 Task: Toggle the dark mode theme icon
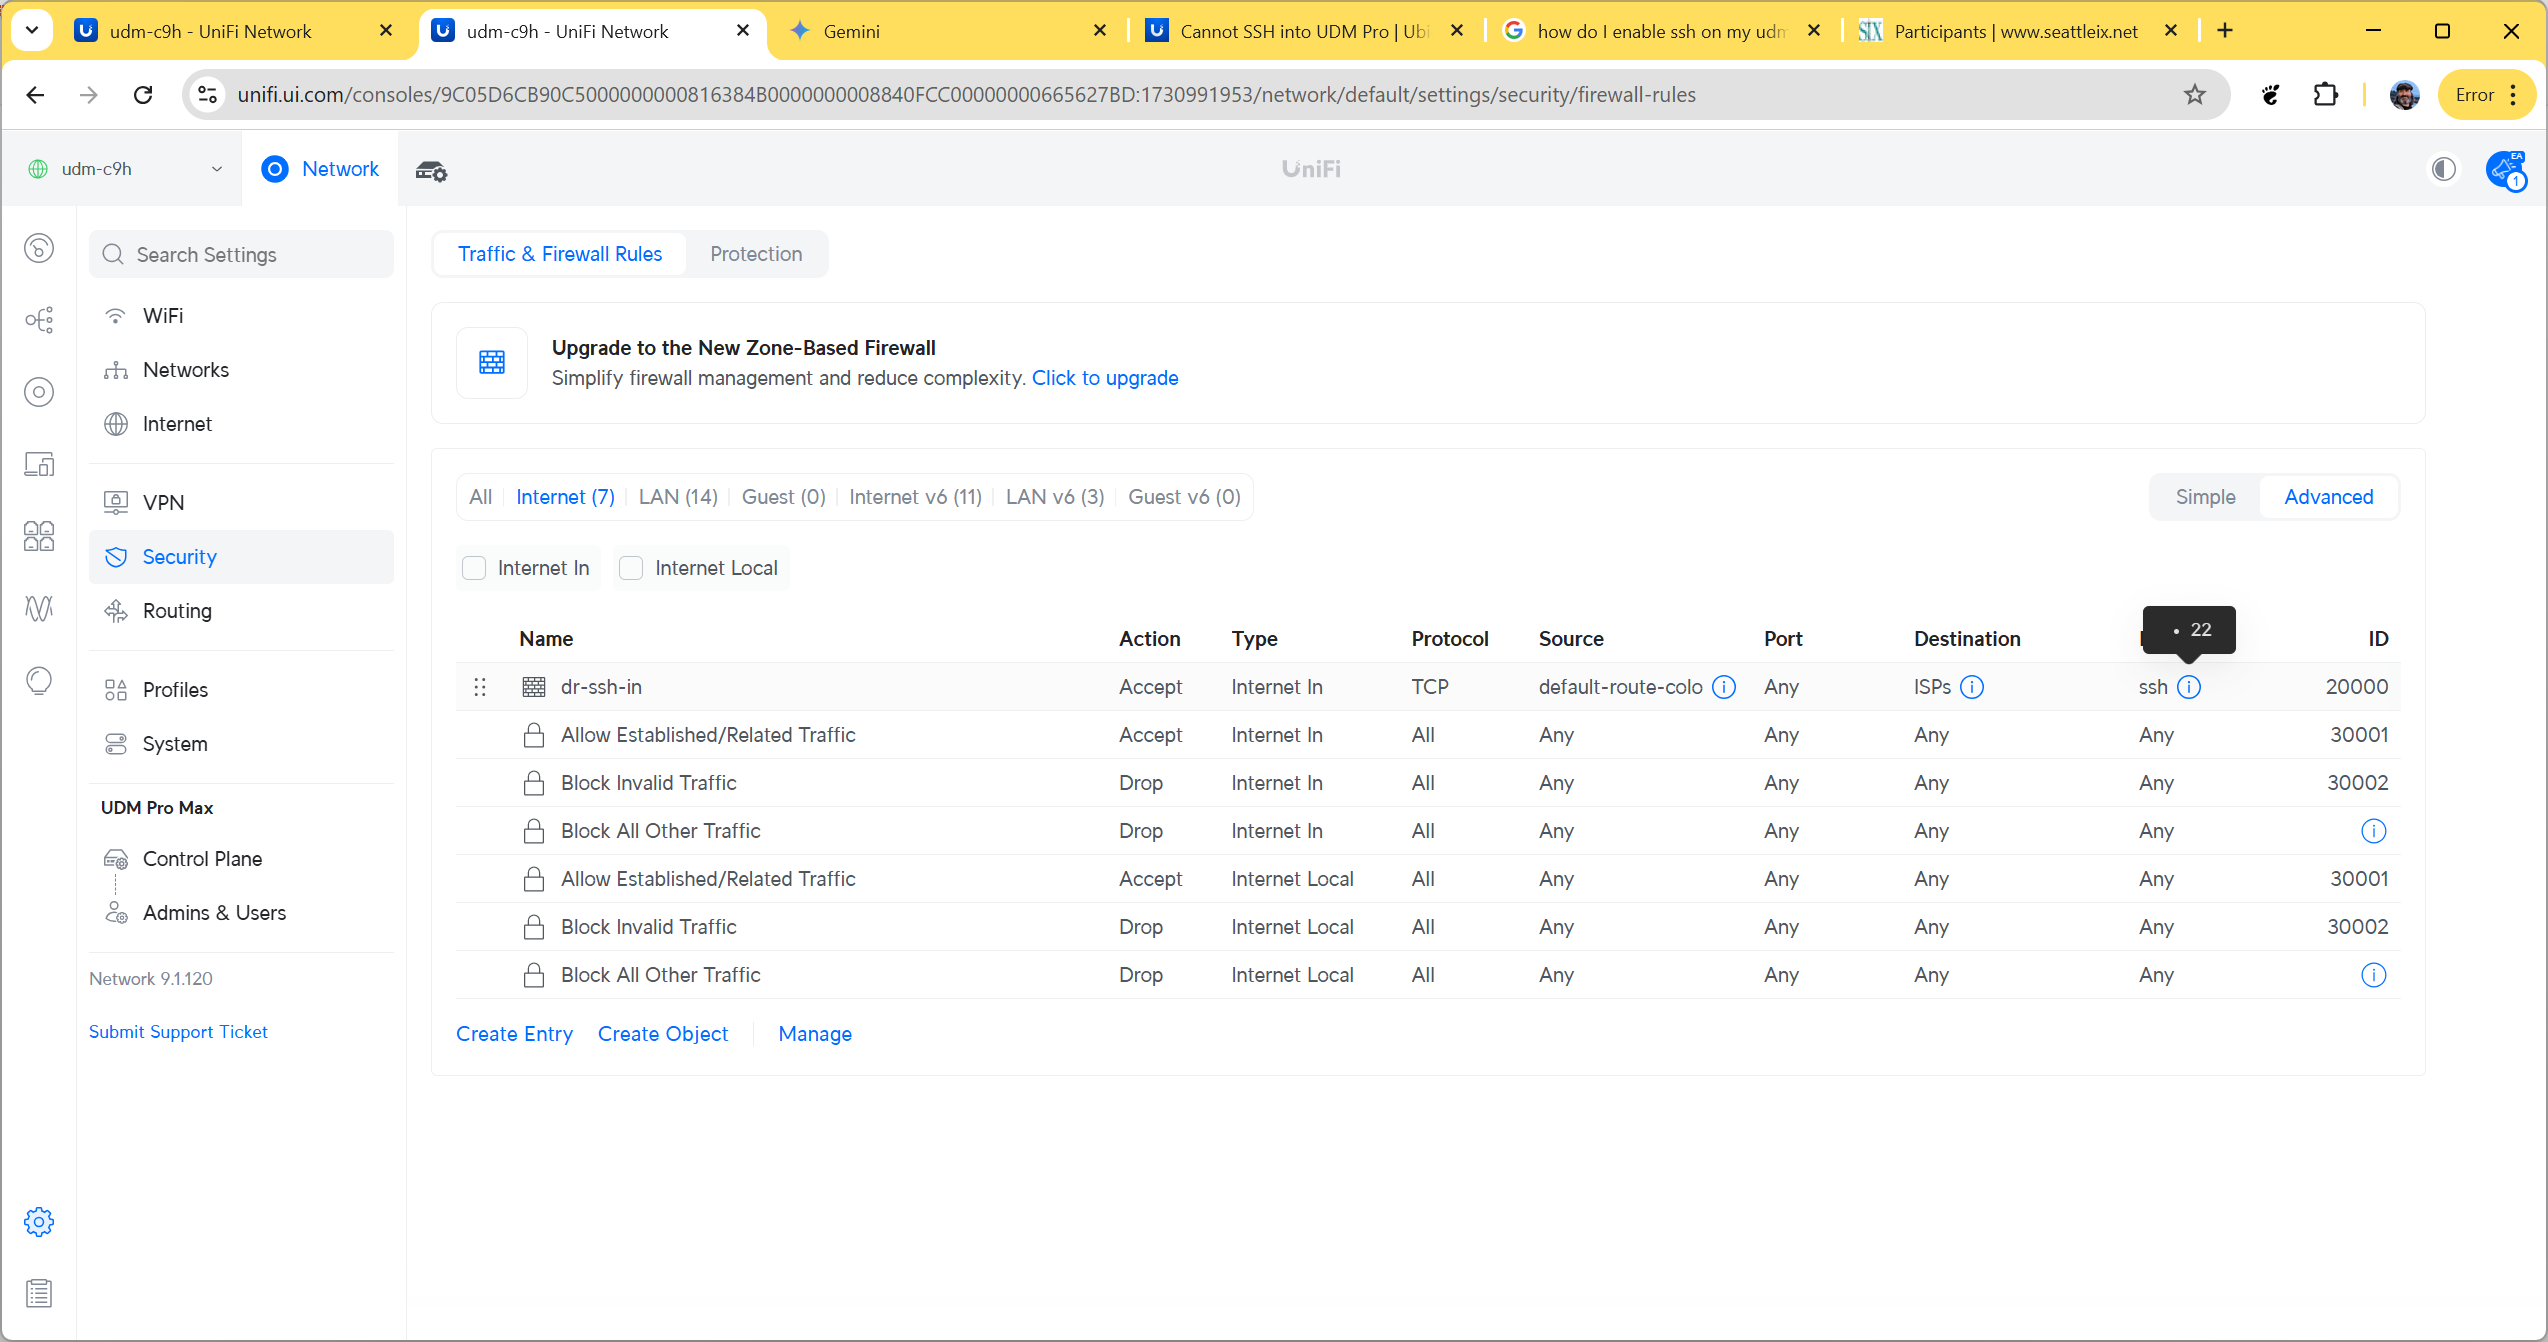(2443, 169)
